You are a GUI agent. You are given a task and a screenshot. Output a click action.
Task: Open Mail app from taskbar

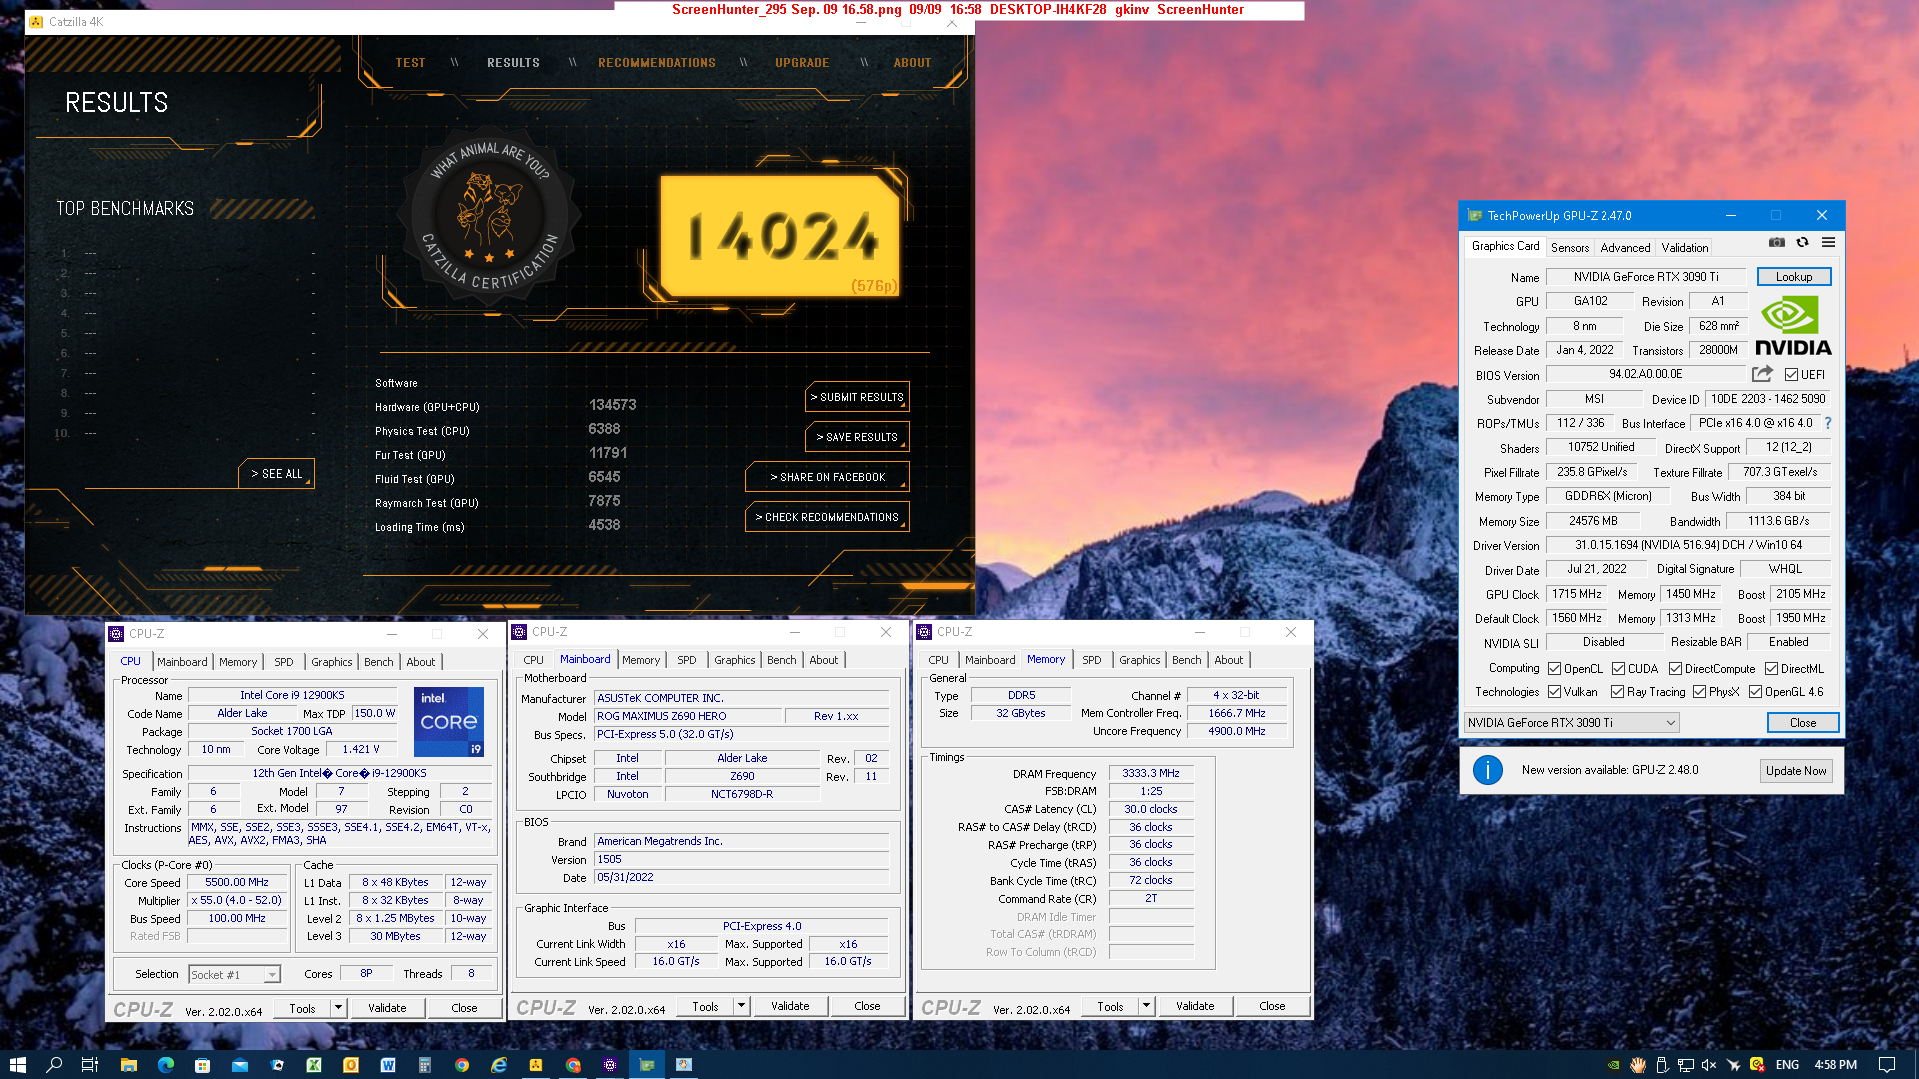pos(239,1064)
